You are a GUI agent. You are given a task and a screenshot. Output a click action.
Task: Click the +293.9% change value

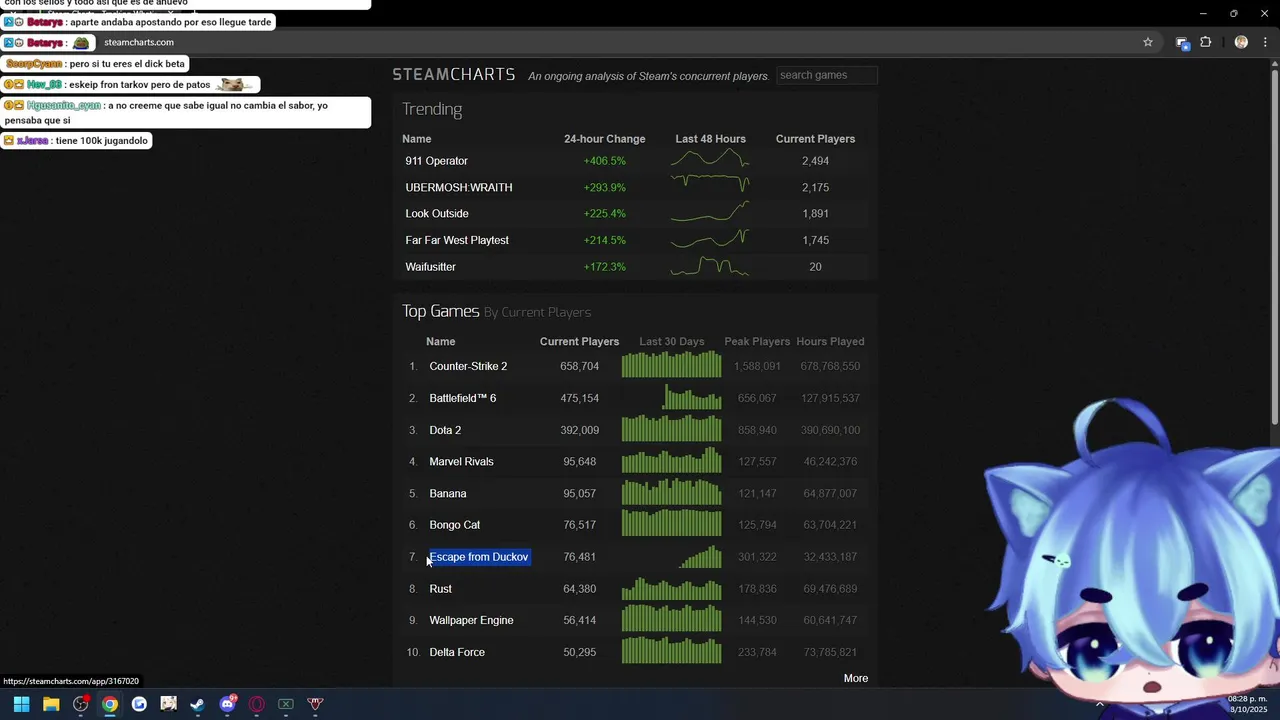pos(605,187)
